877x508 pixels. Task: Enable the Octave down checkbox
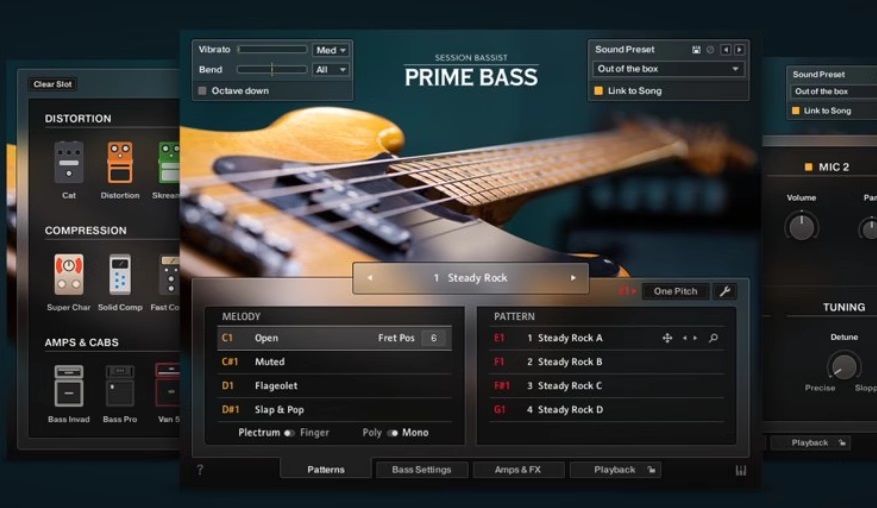tap(203, 91)
